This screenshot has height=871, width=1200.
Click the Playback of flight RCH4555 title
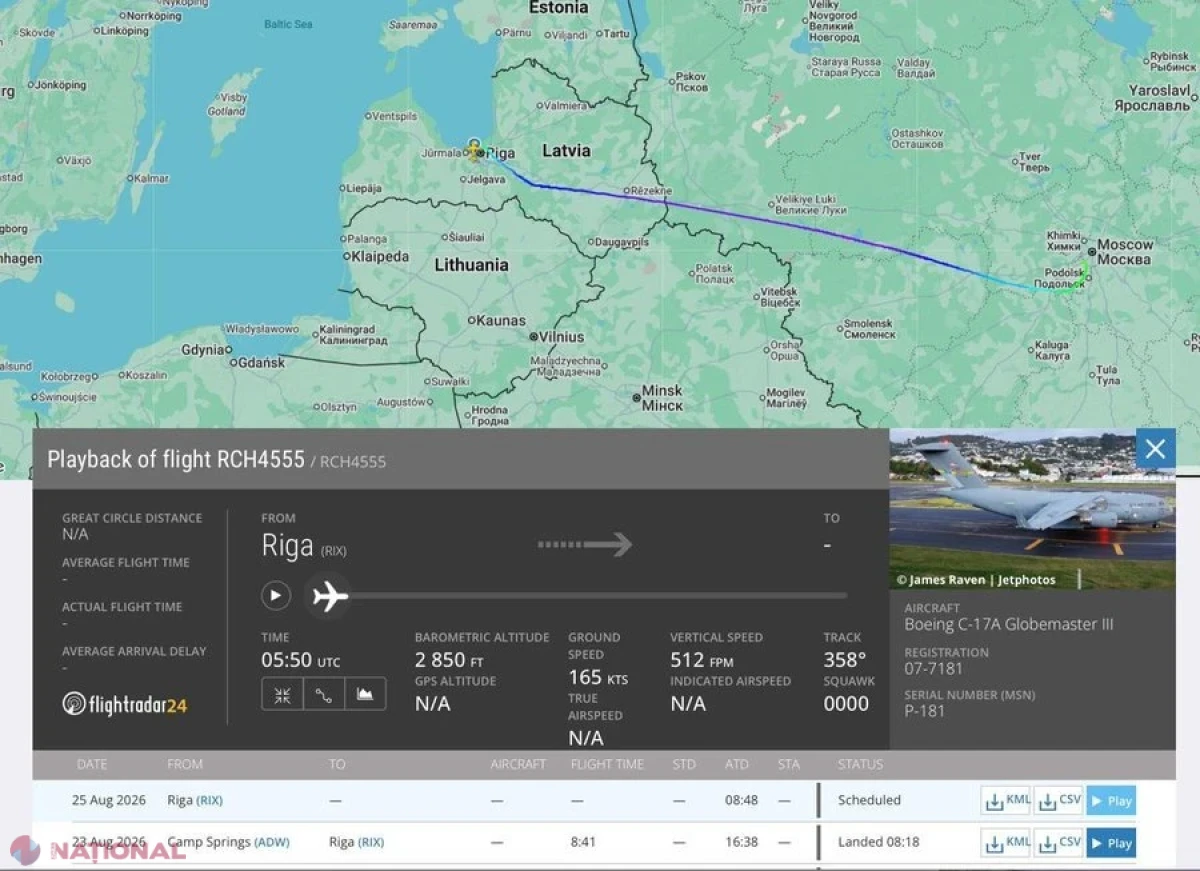point(176,460)
